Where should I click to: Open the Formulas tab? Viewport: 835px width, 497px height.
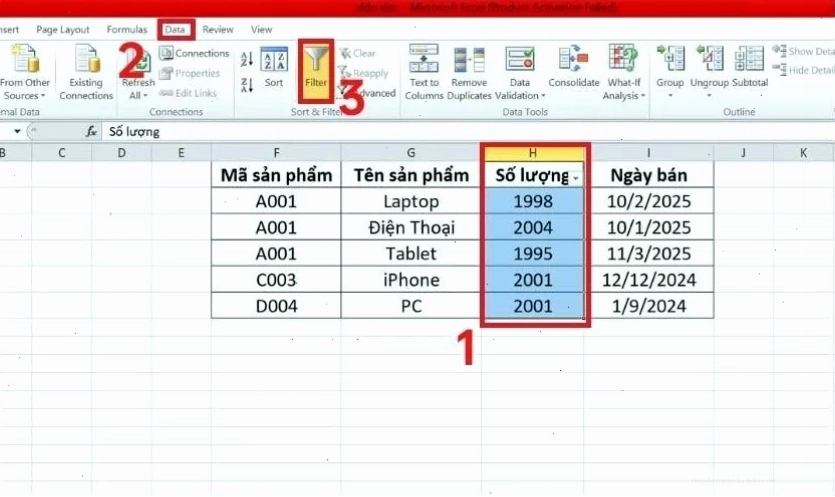pyautogui.click(x=127, y=30)
